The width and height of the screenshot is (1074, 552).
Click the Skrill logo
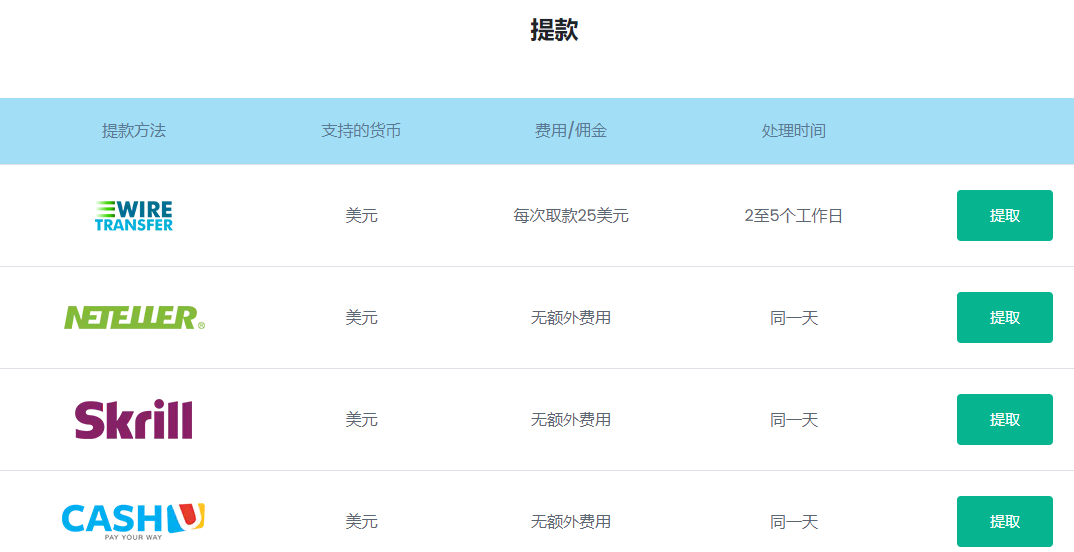coord(134,419)
